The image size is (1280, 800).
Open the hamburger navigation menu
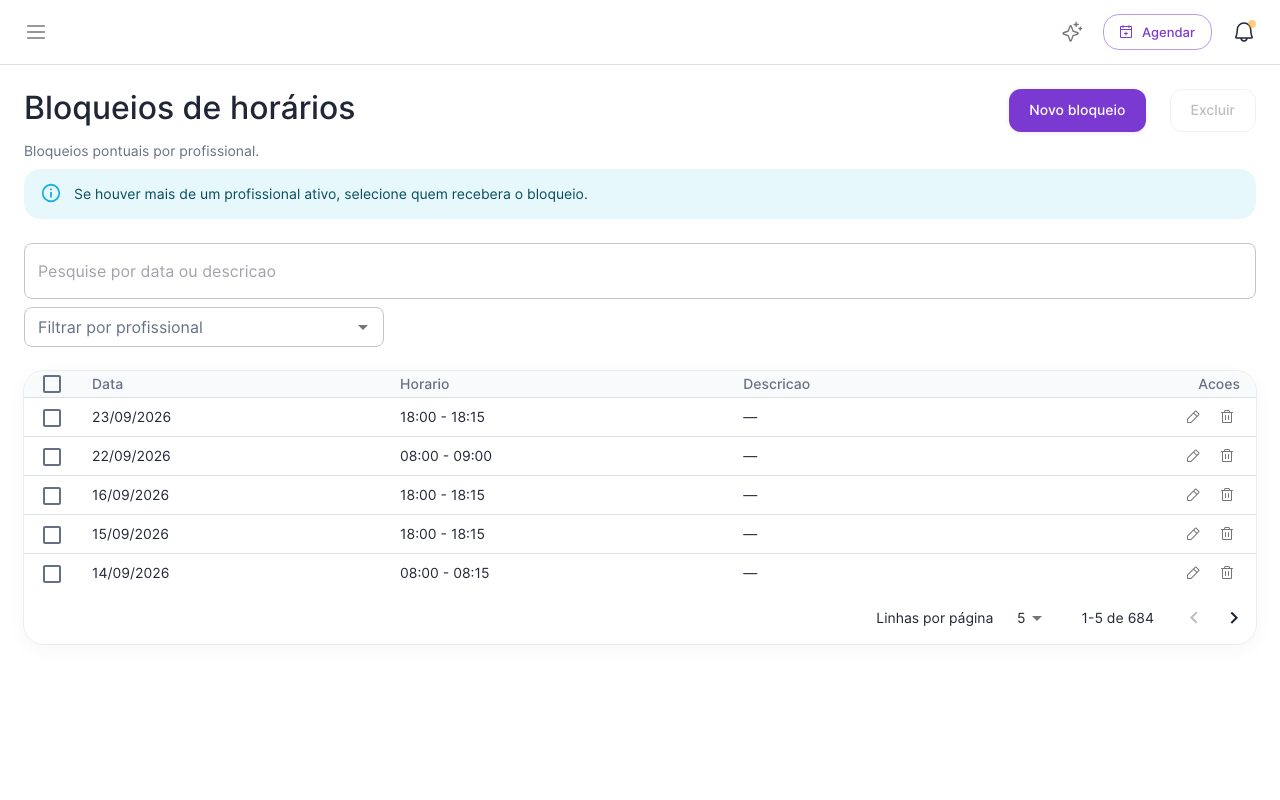(36, 32)
